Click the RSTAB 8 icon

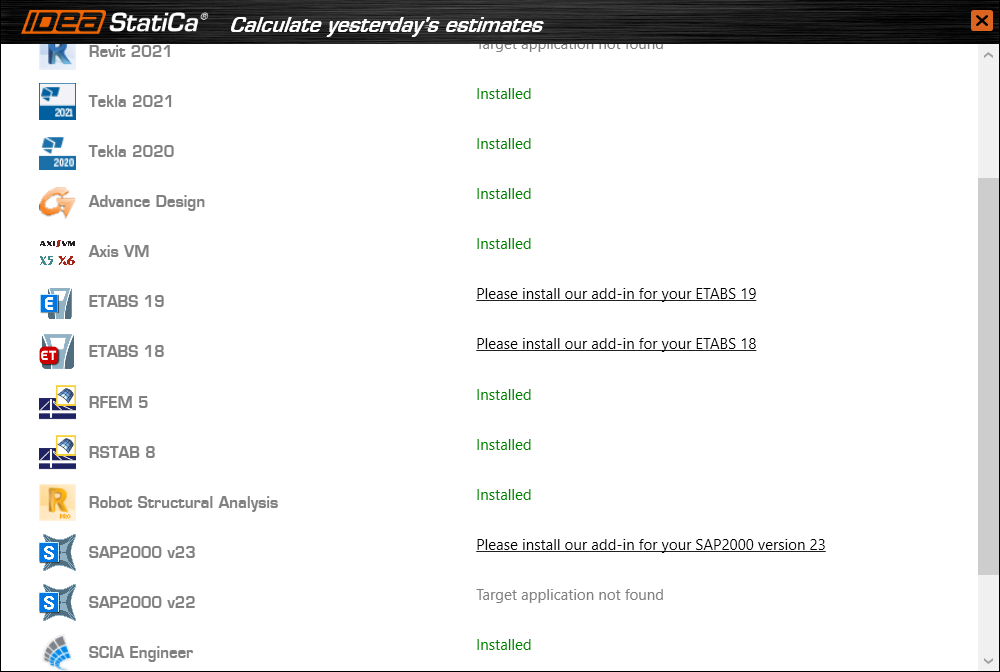[x=57, y=452]
